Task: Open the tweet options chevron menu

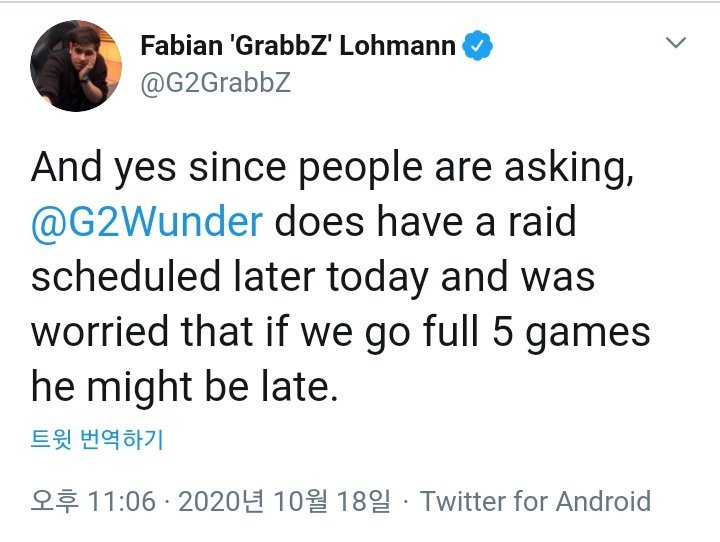Action: point(676,44)
